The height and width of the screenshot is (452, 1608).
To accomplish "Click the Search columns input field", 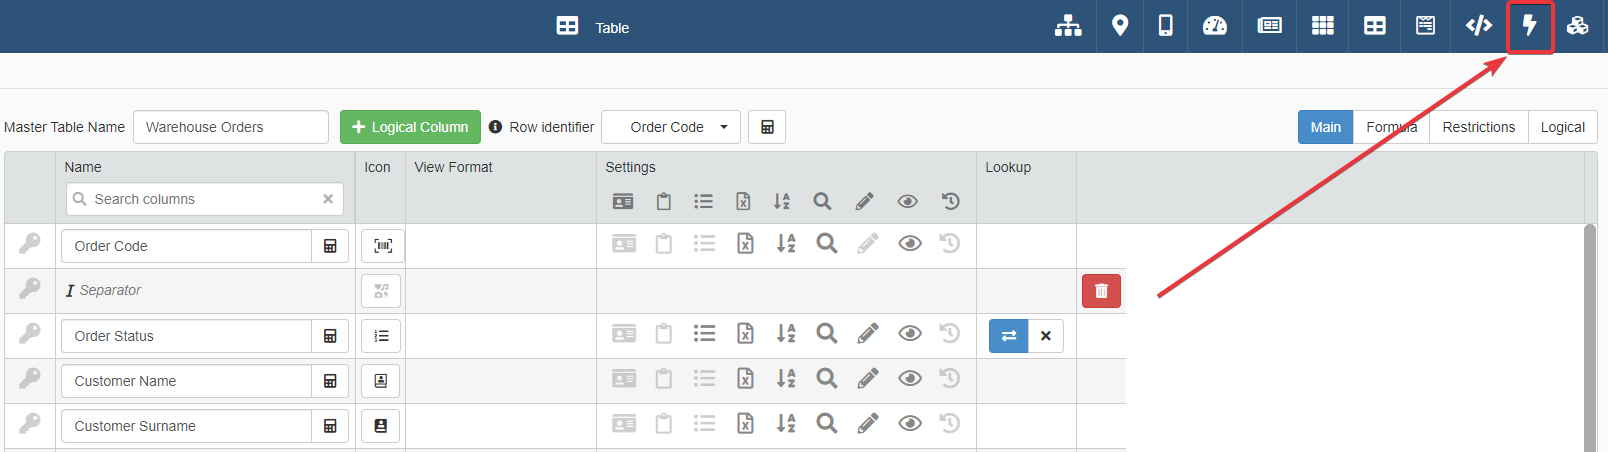I will 205,199.
